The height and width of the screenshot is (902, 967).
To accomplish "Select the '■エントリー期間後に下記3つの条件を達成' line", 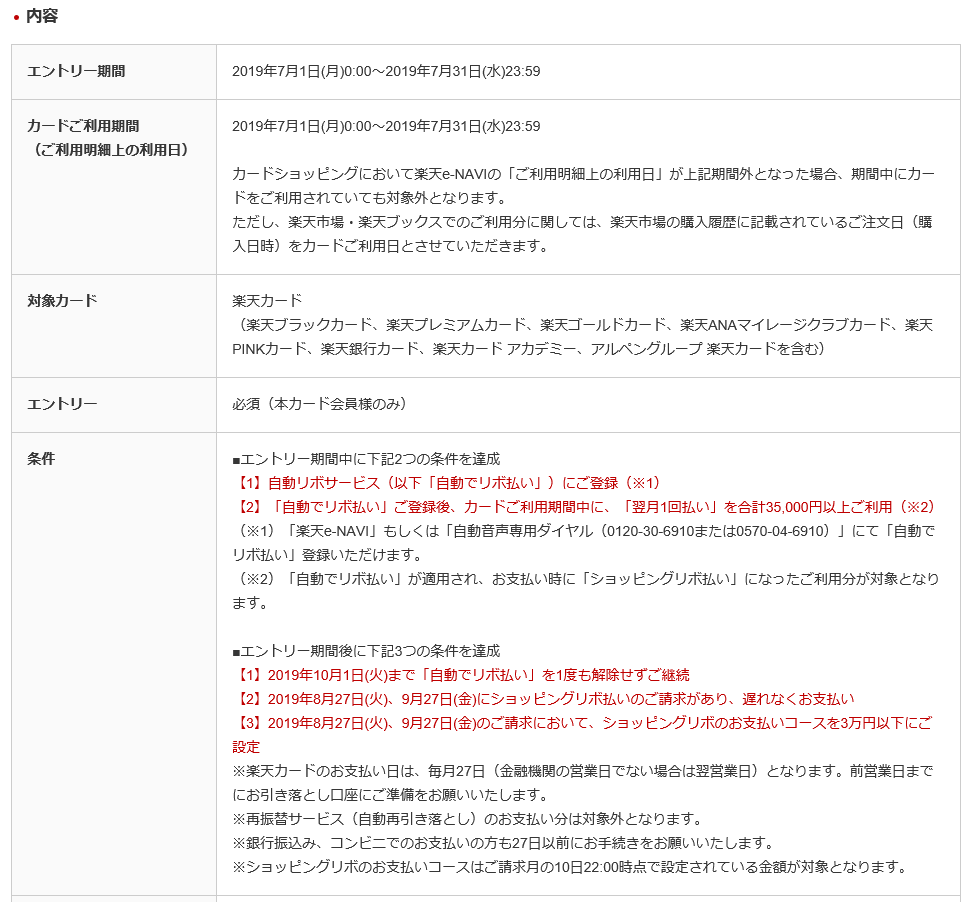I will click(366, 652).
